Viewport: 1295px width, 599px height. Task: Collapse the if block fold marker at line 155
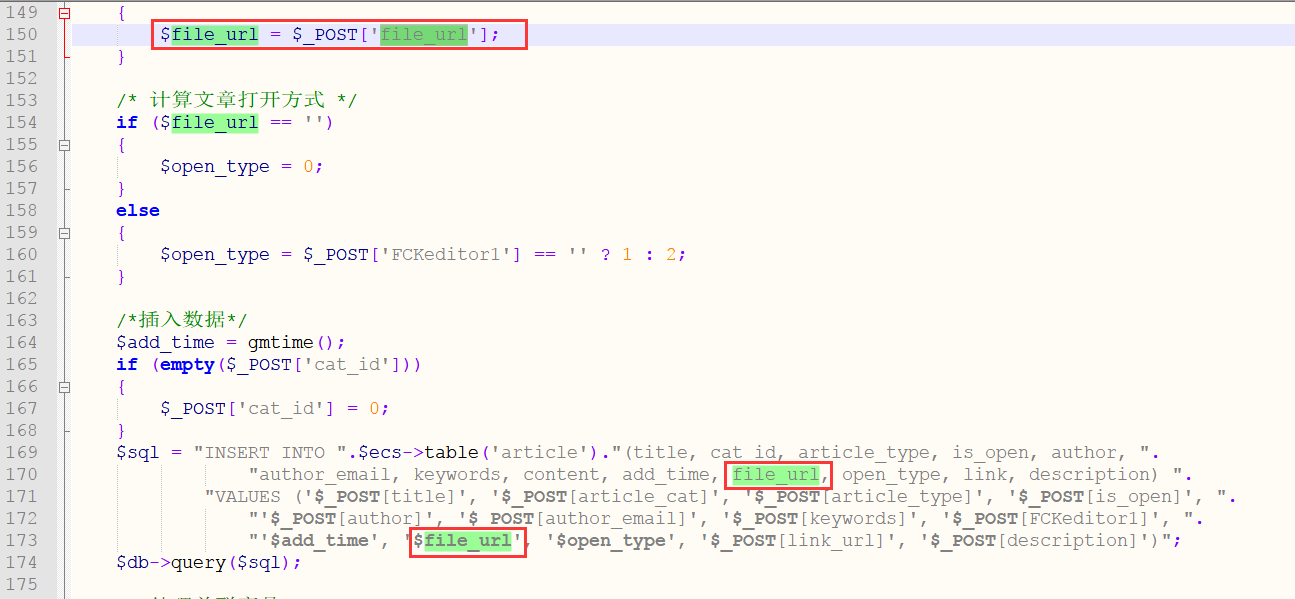coord(65,145)
